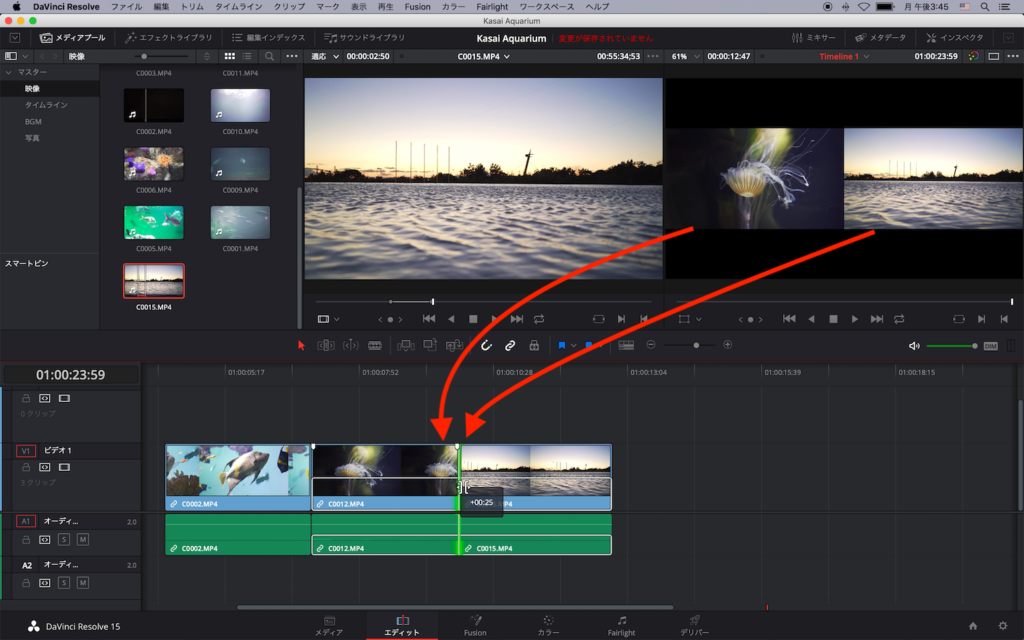The width and height of the screenshot is (1024, 640).
Task: Solo audio track A1
Action: click(64, 540)
